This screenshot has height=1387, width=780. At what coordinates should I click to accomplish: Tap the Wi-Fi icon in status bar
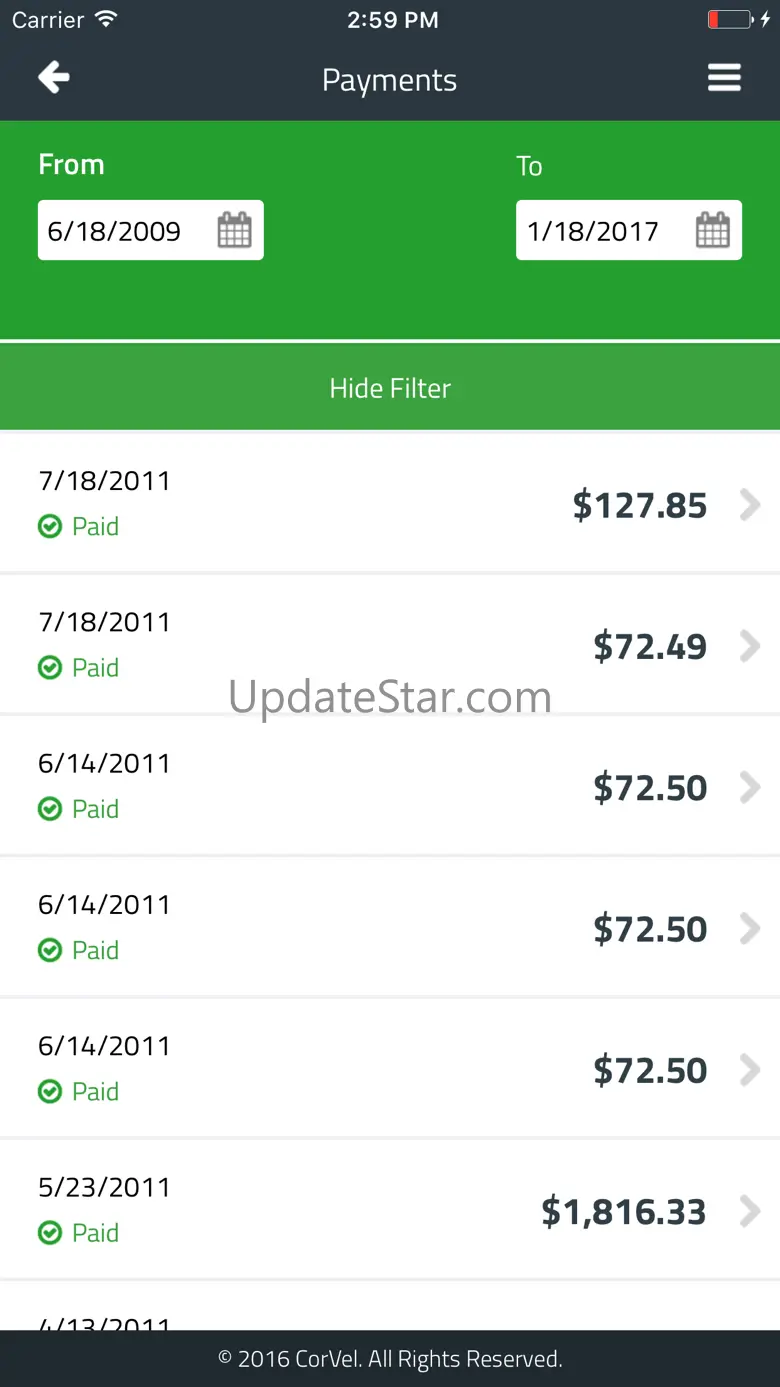point(105,19)
